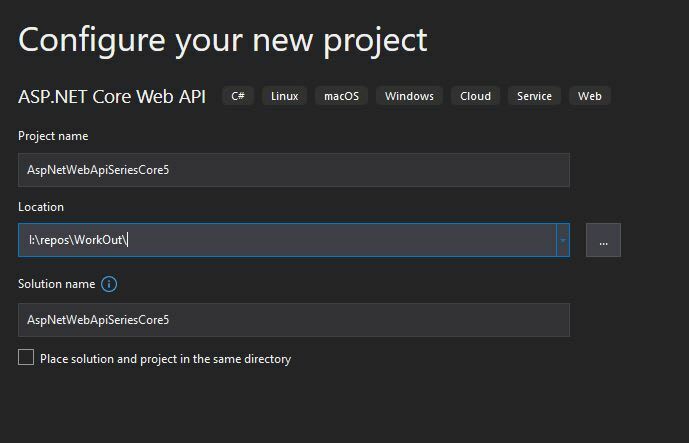689x443 pixels.
Task: Select the C# language tag
Action: coord(238,96)
